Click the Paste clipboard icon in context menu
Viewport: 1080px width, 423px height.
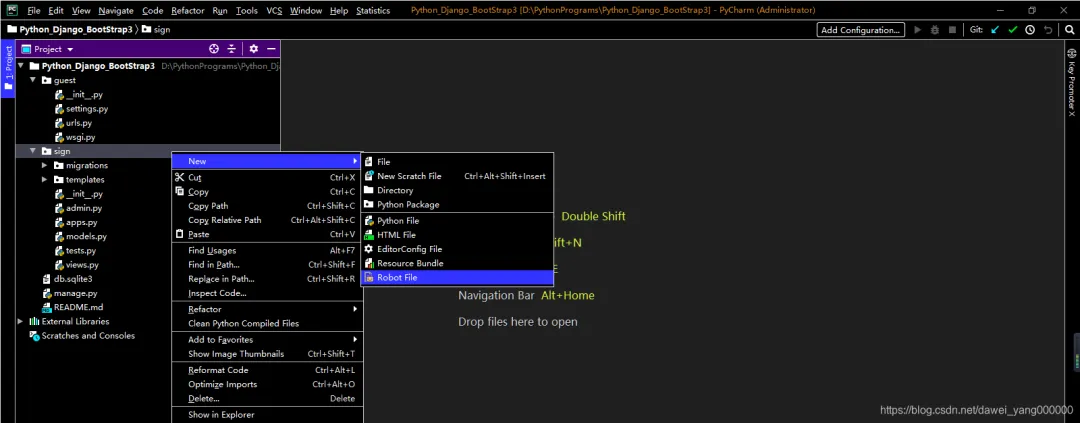tap(180, 234)
